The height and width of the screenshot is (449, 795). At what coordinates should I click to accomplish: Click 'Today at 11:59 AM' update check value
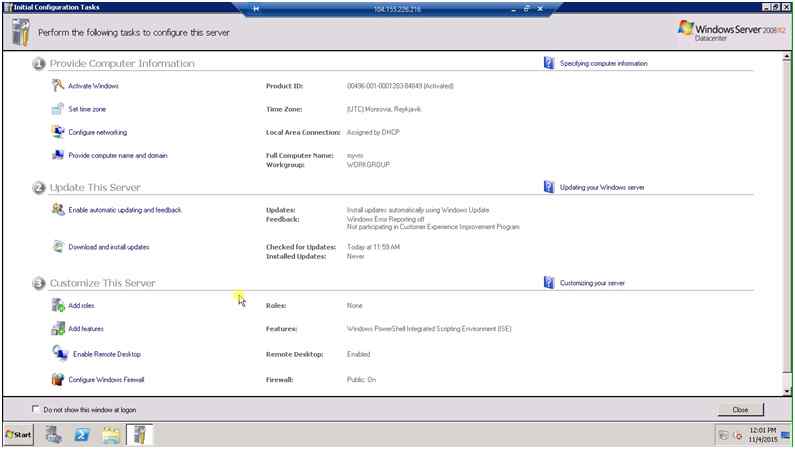pyautogui.click(x=373, y=247)
